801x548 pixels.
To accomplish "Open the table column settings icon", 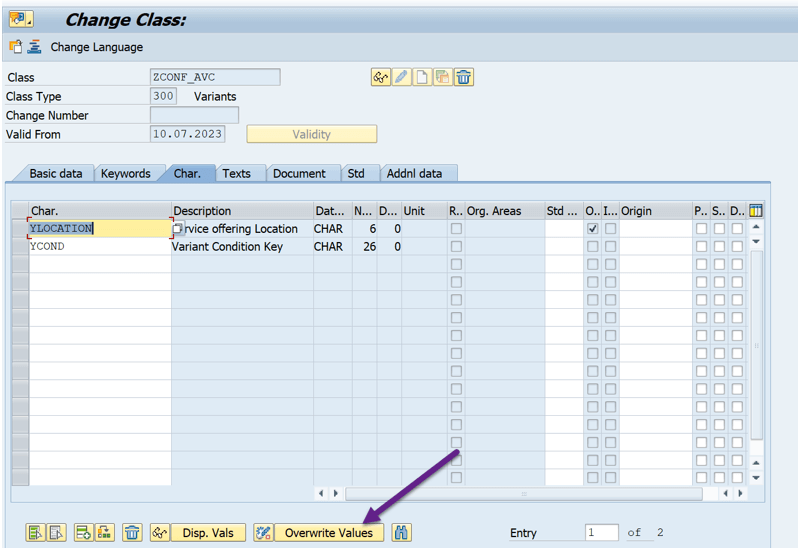I will (x=756, y=210).
